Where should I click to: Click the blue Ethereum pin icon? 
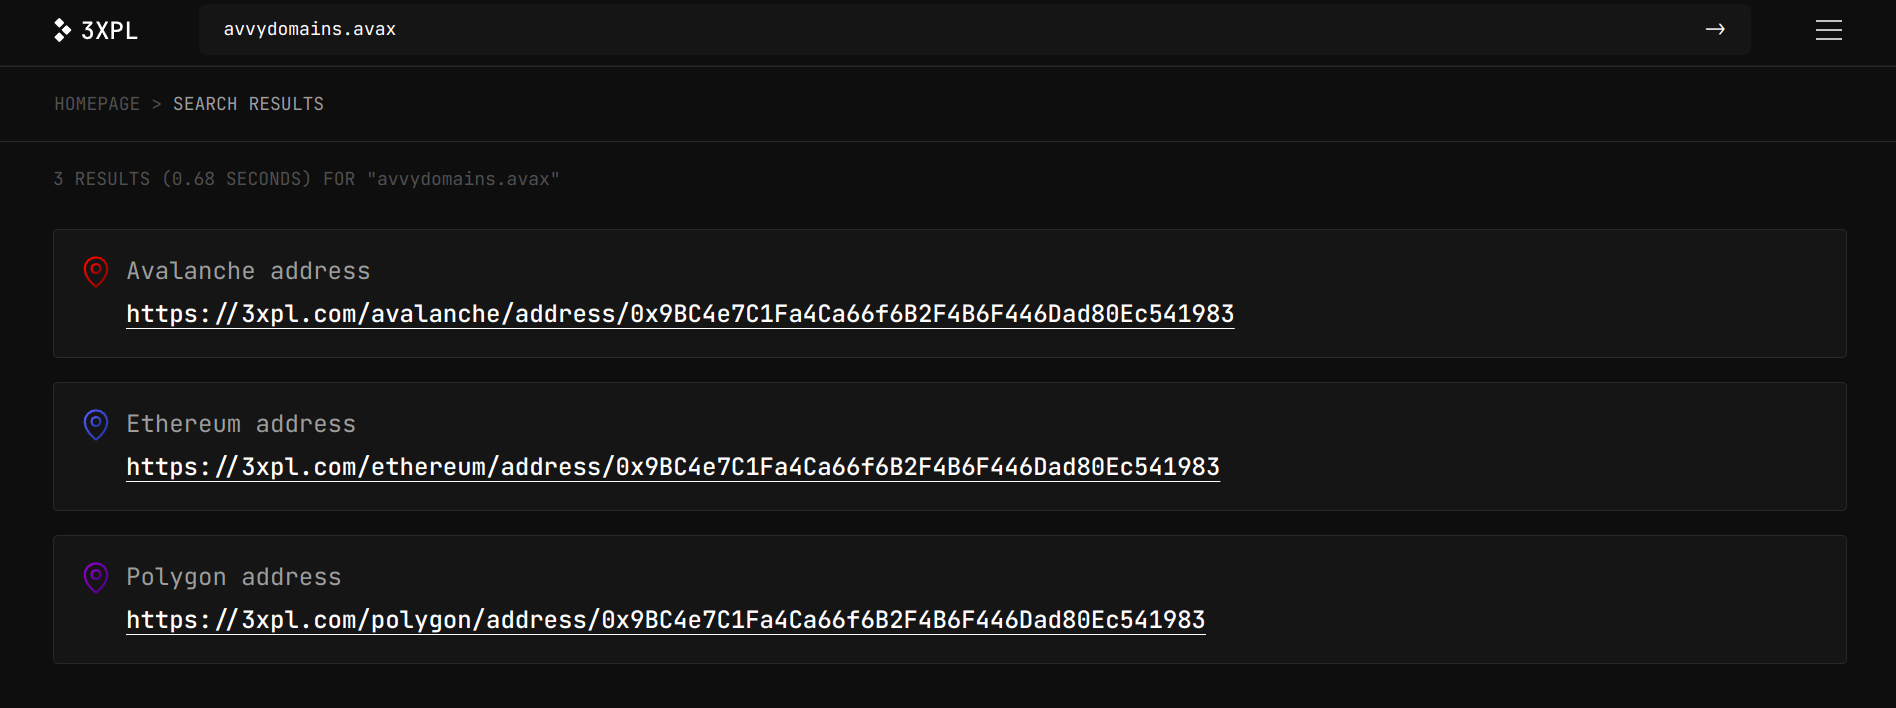(96, 424)
